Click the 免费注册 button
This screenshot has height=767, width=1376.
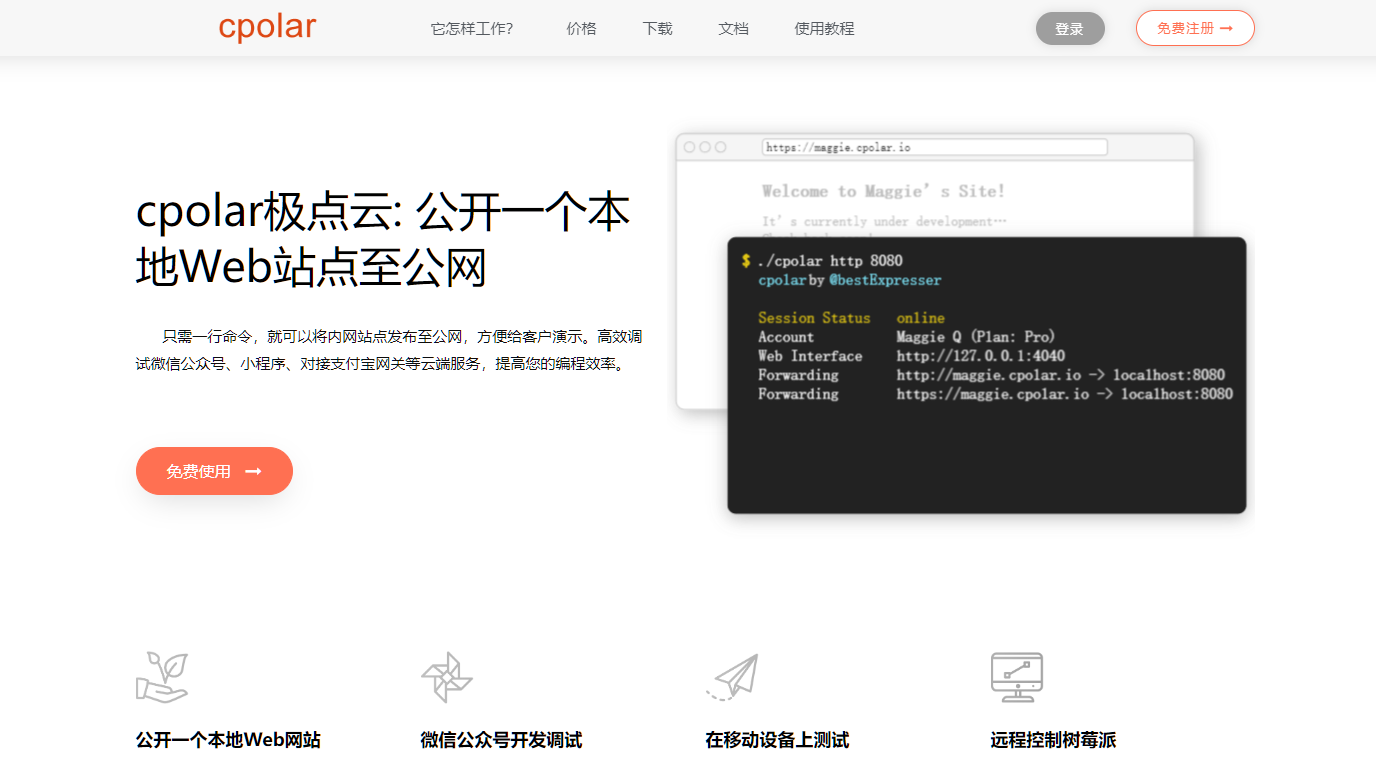[1194, 28]
